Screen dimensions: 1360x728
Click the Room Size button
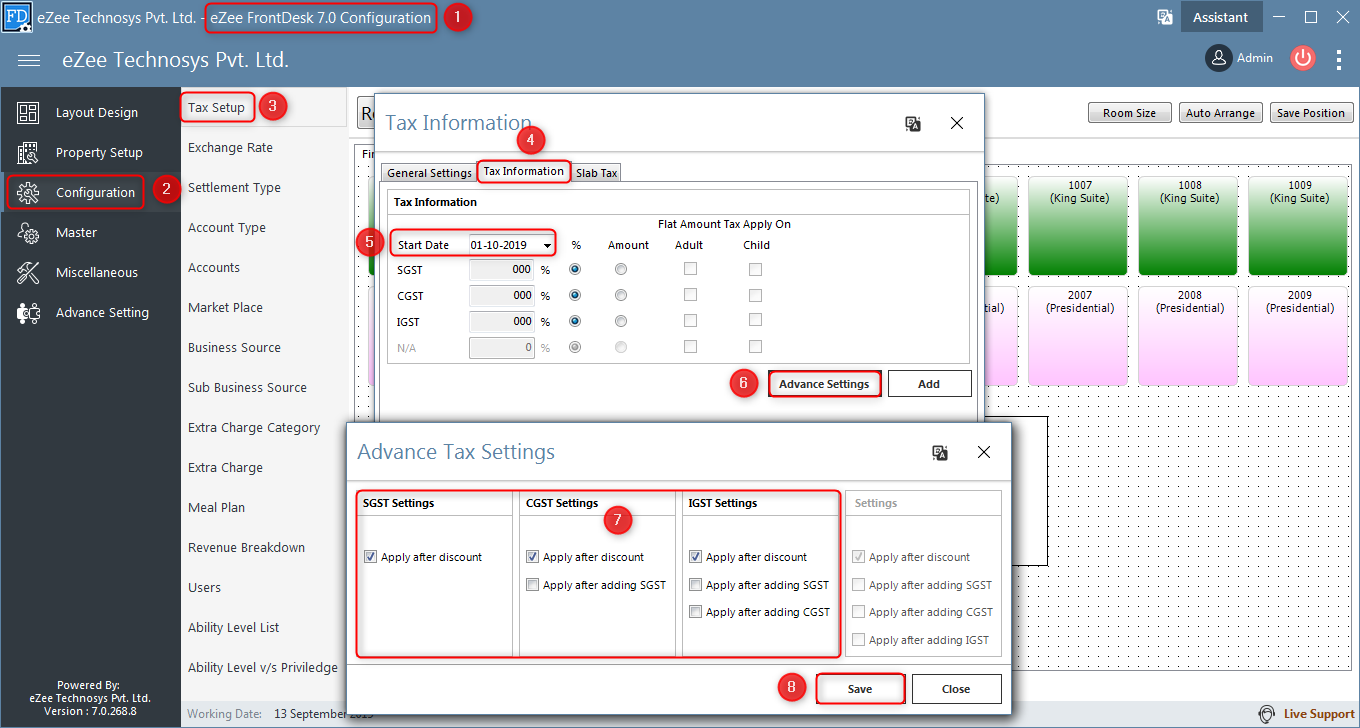(x=1129, y=113)
